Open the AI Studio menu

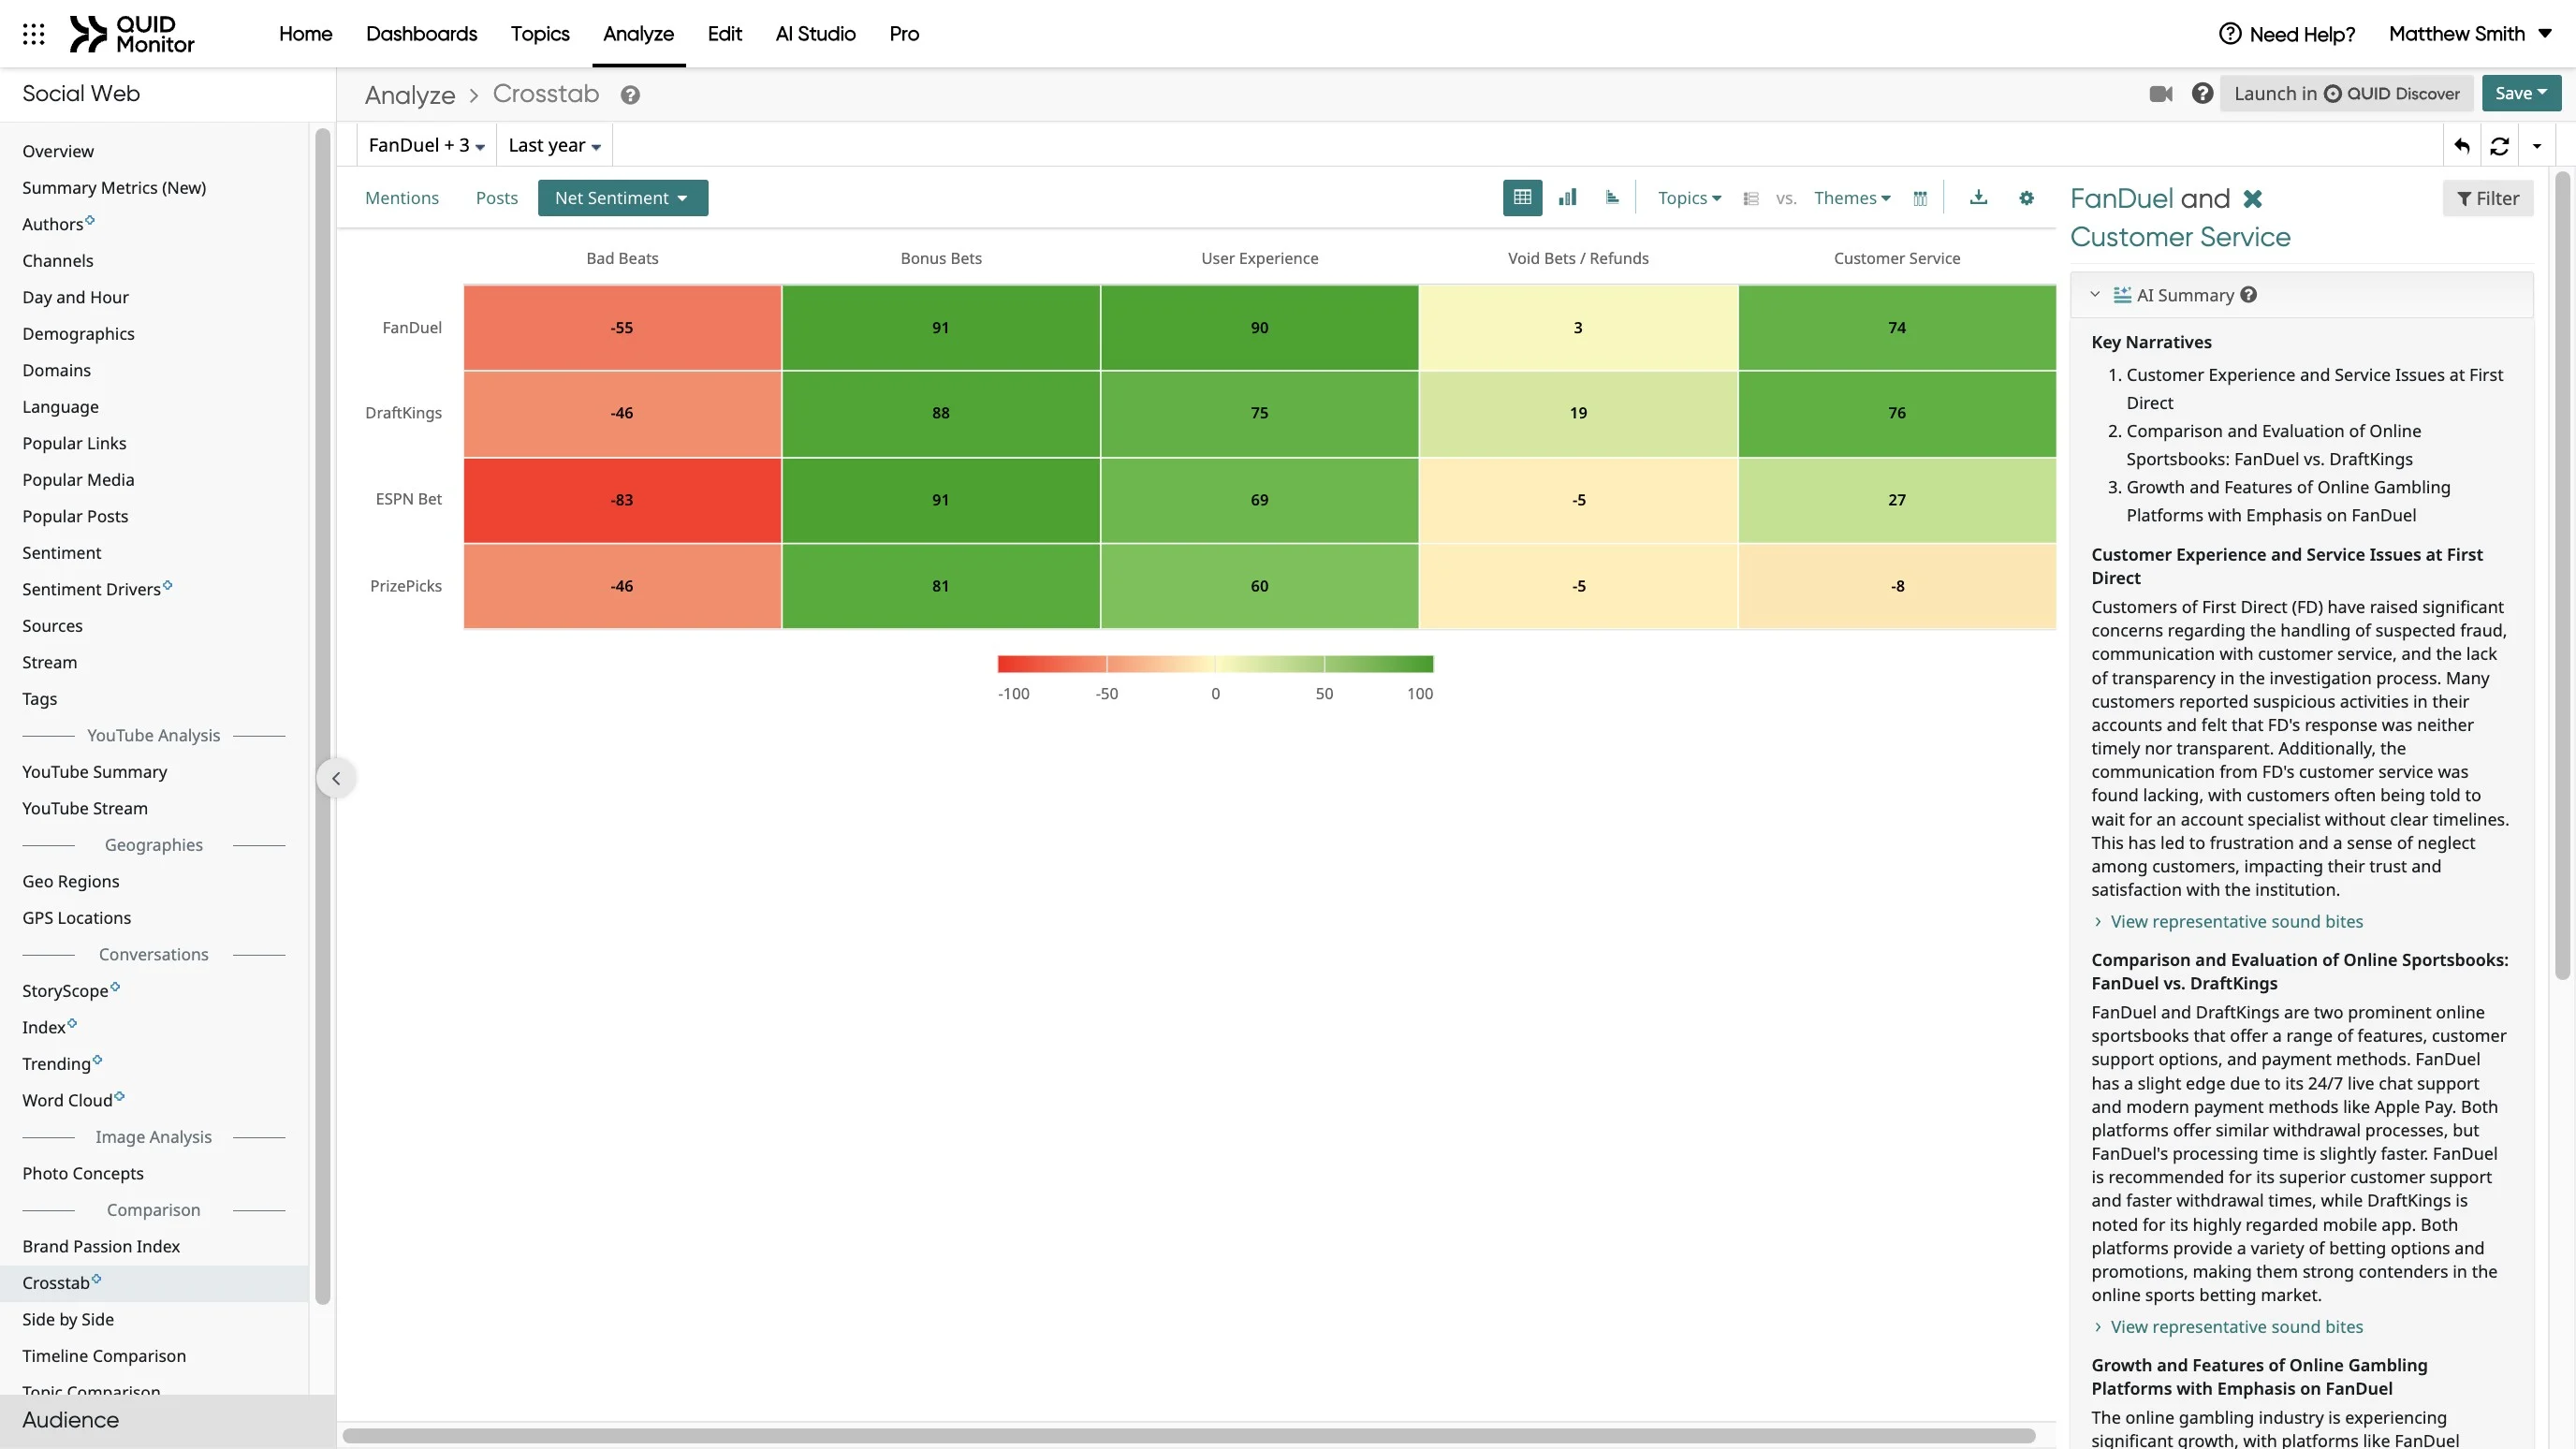pos(815,34)
